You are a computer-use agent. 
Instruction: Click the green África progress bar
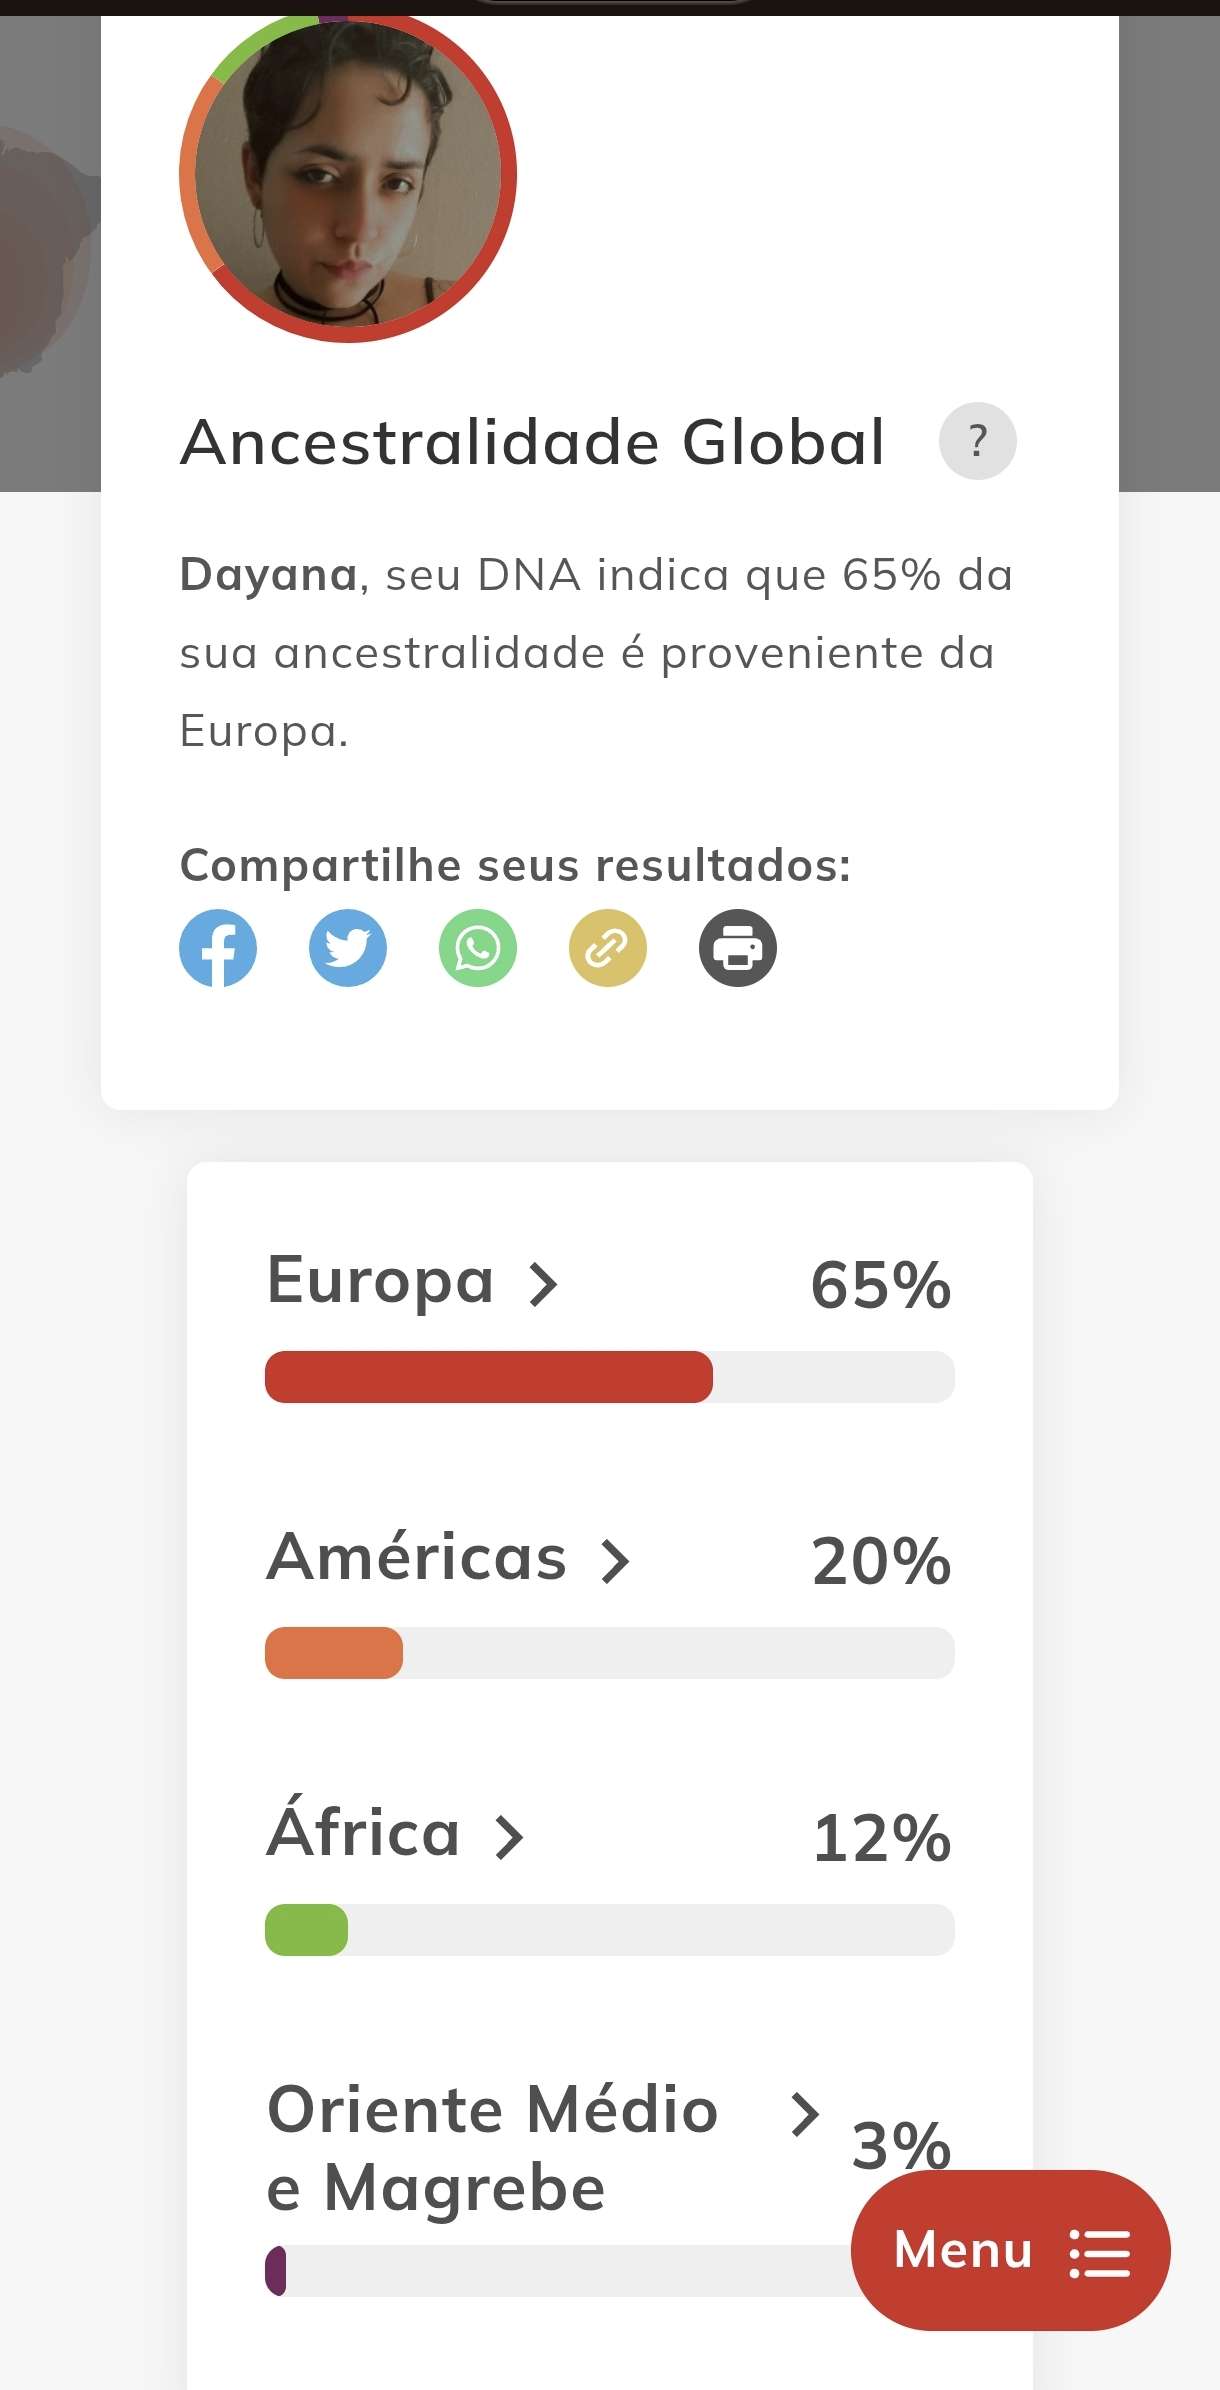(x=306, y=1930)
